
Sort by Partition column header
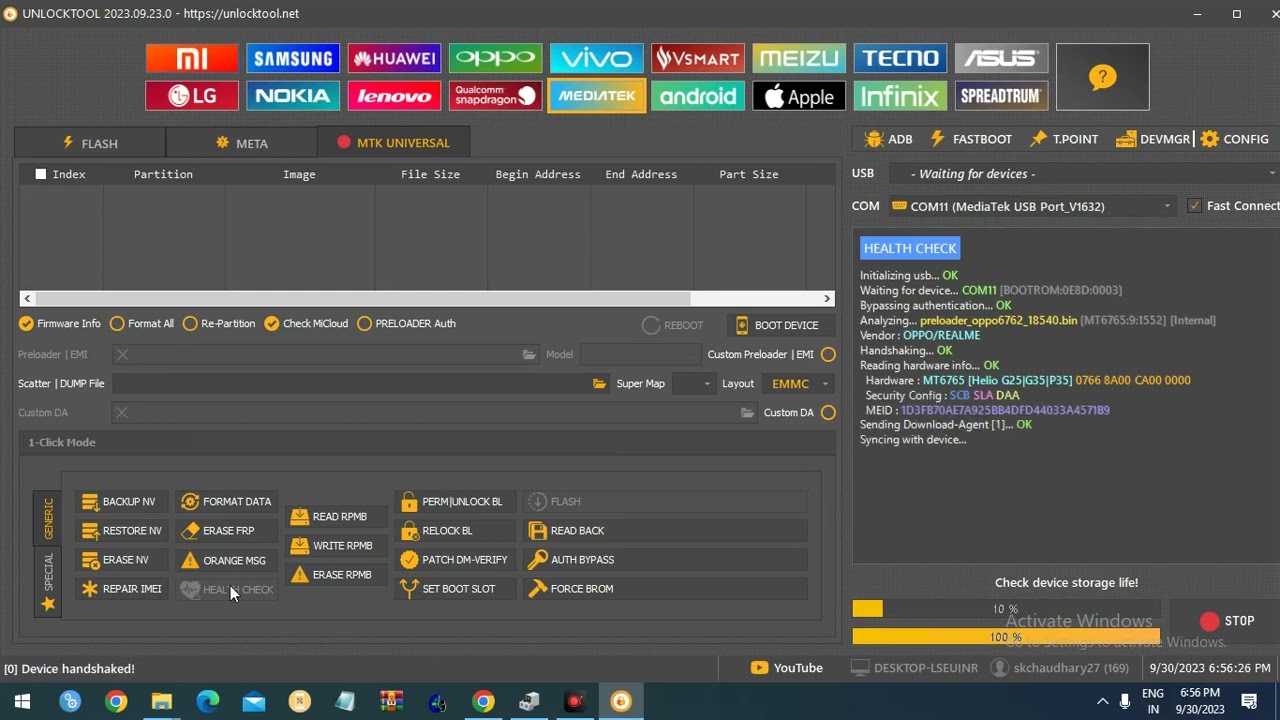163,174
